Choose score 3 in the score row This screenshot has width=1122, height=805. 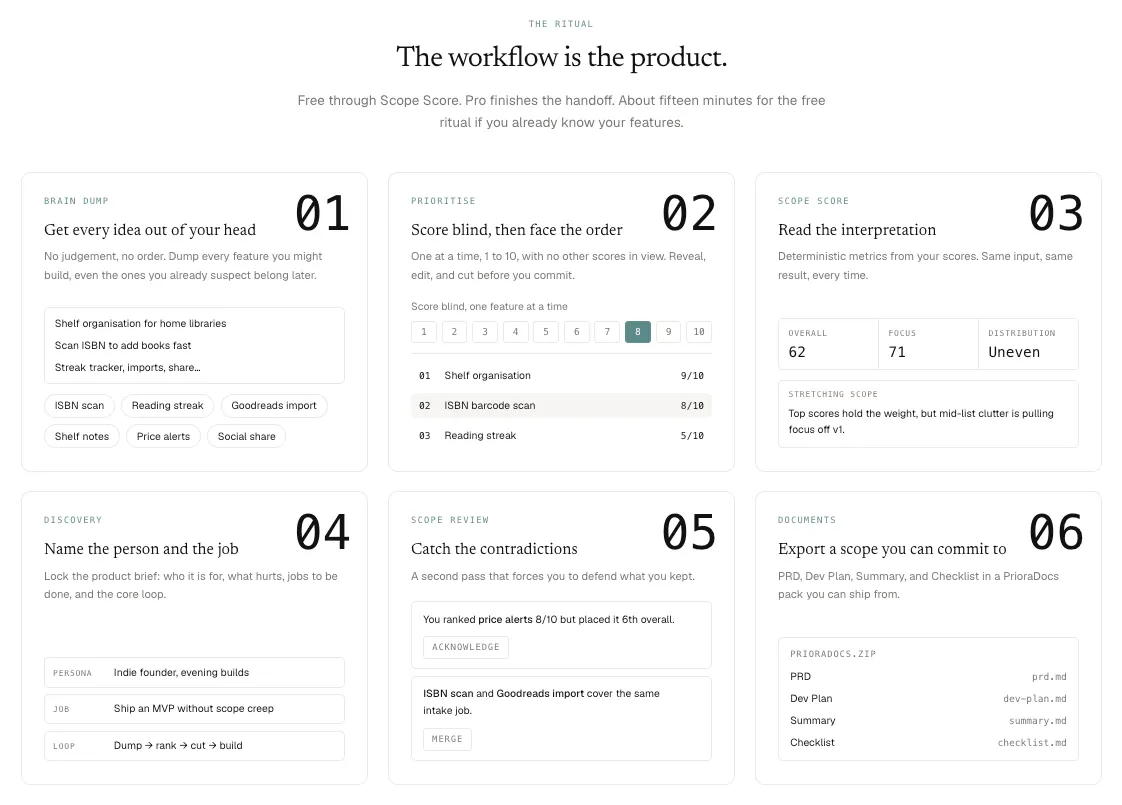(x=484, y=332)
